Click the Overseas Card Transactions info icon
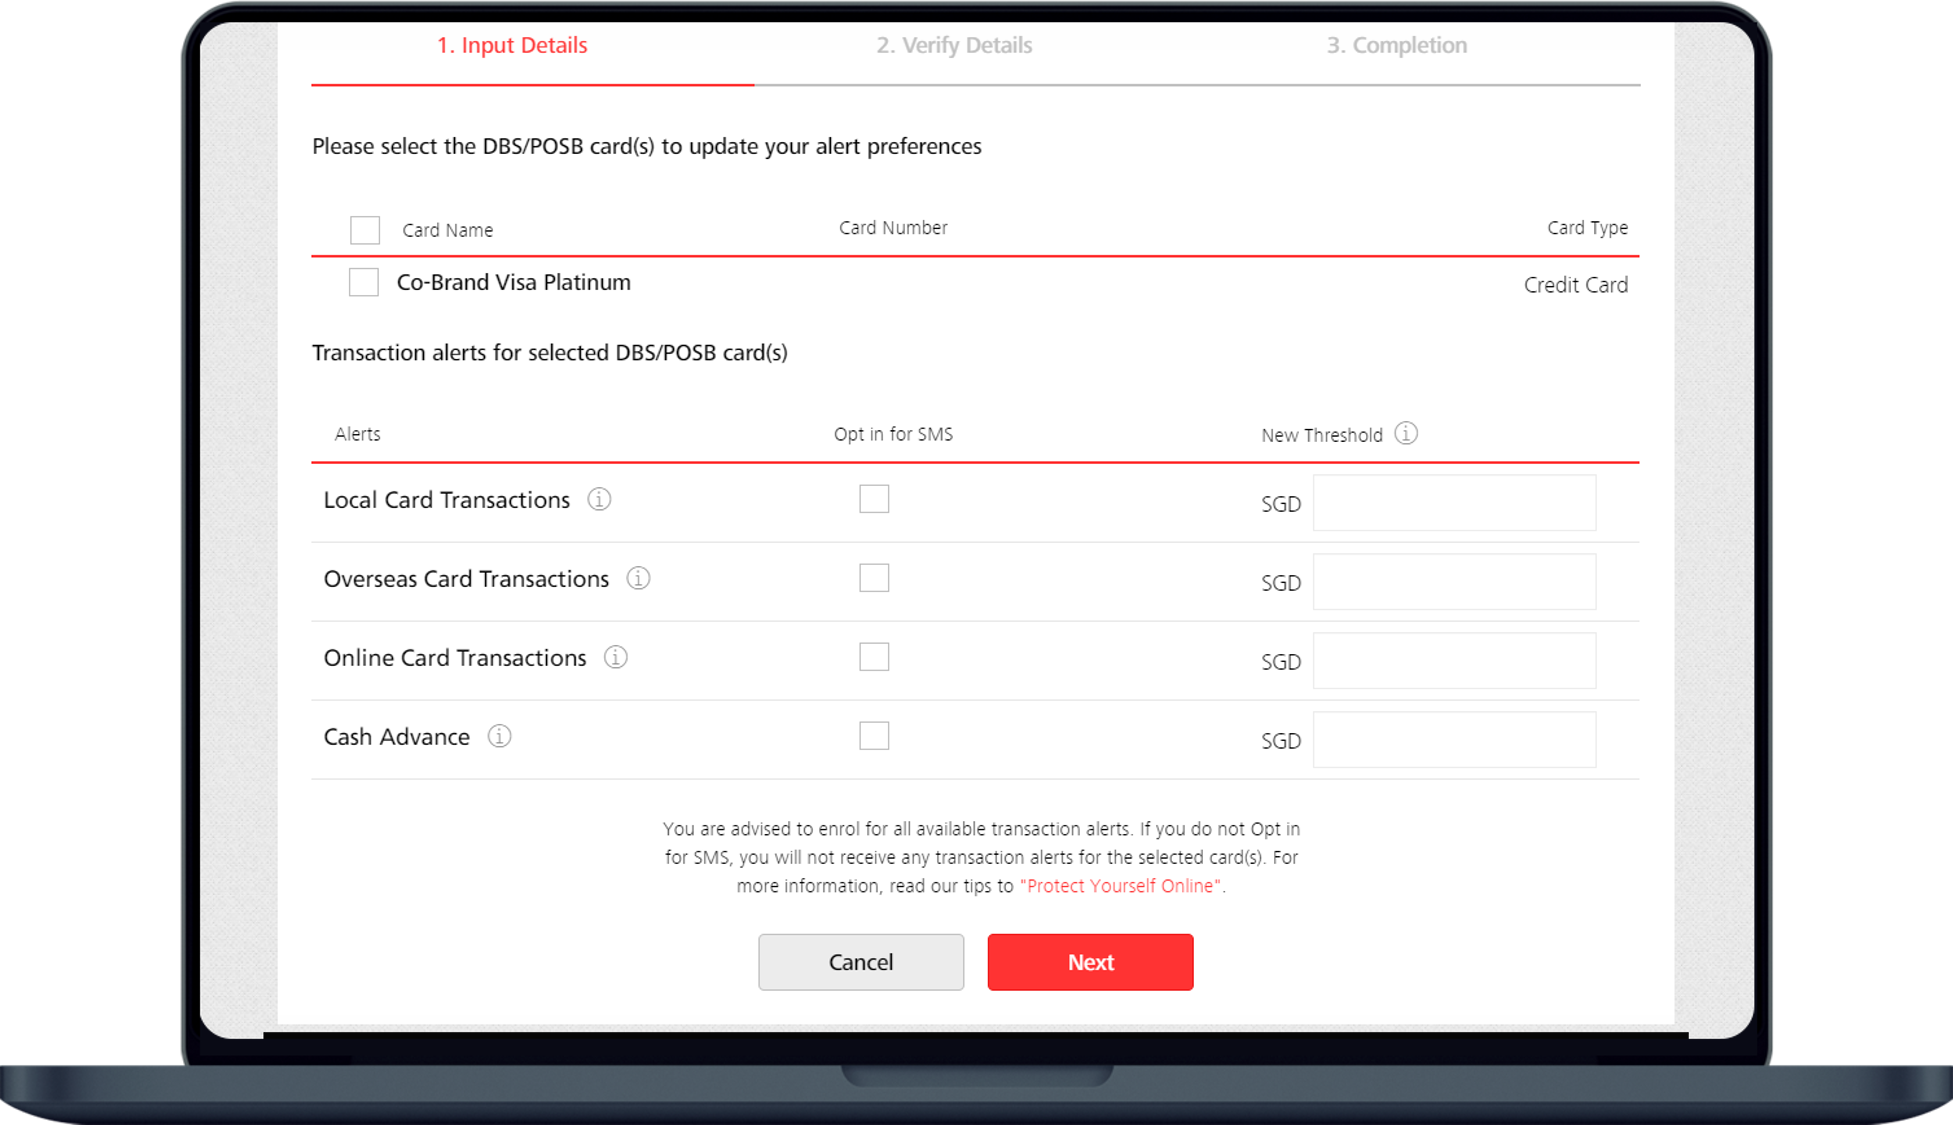Screen dimensions: 1953x1125 point(640,579)
